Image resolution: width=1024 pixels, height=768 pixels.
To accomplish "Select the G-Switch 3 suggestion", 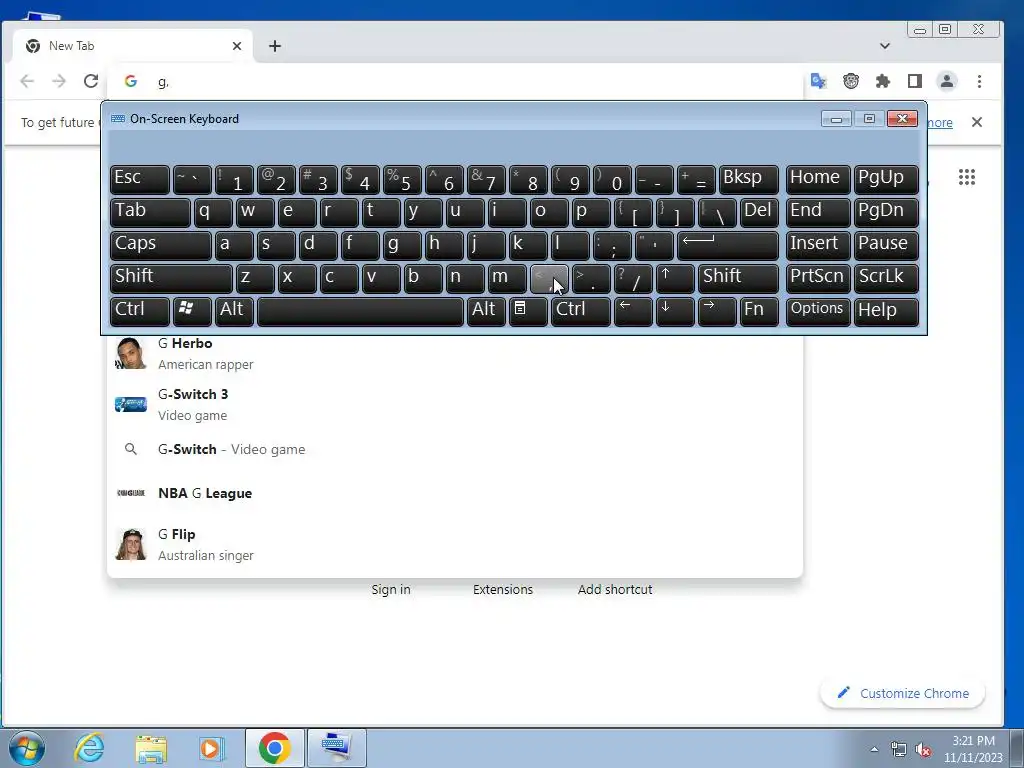I will point(455,404).
